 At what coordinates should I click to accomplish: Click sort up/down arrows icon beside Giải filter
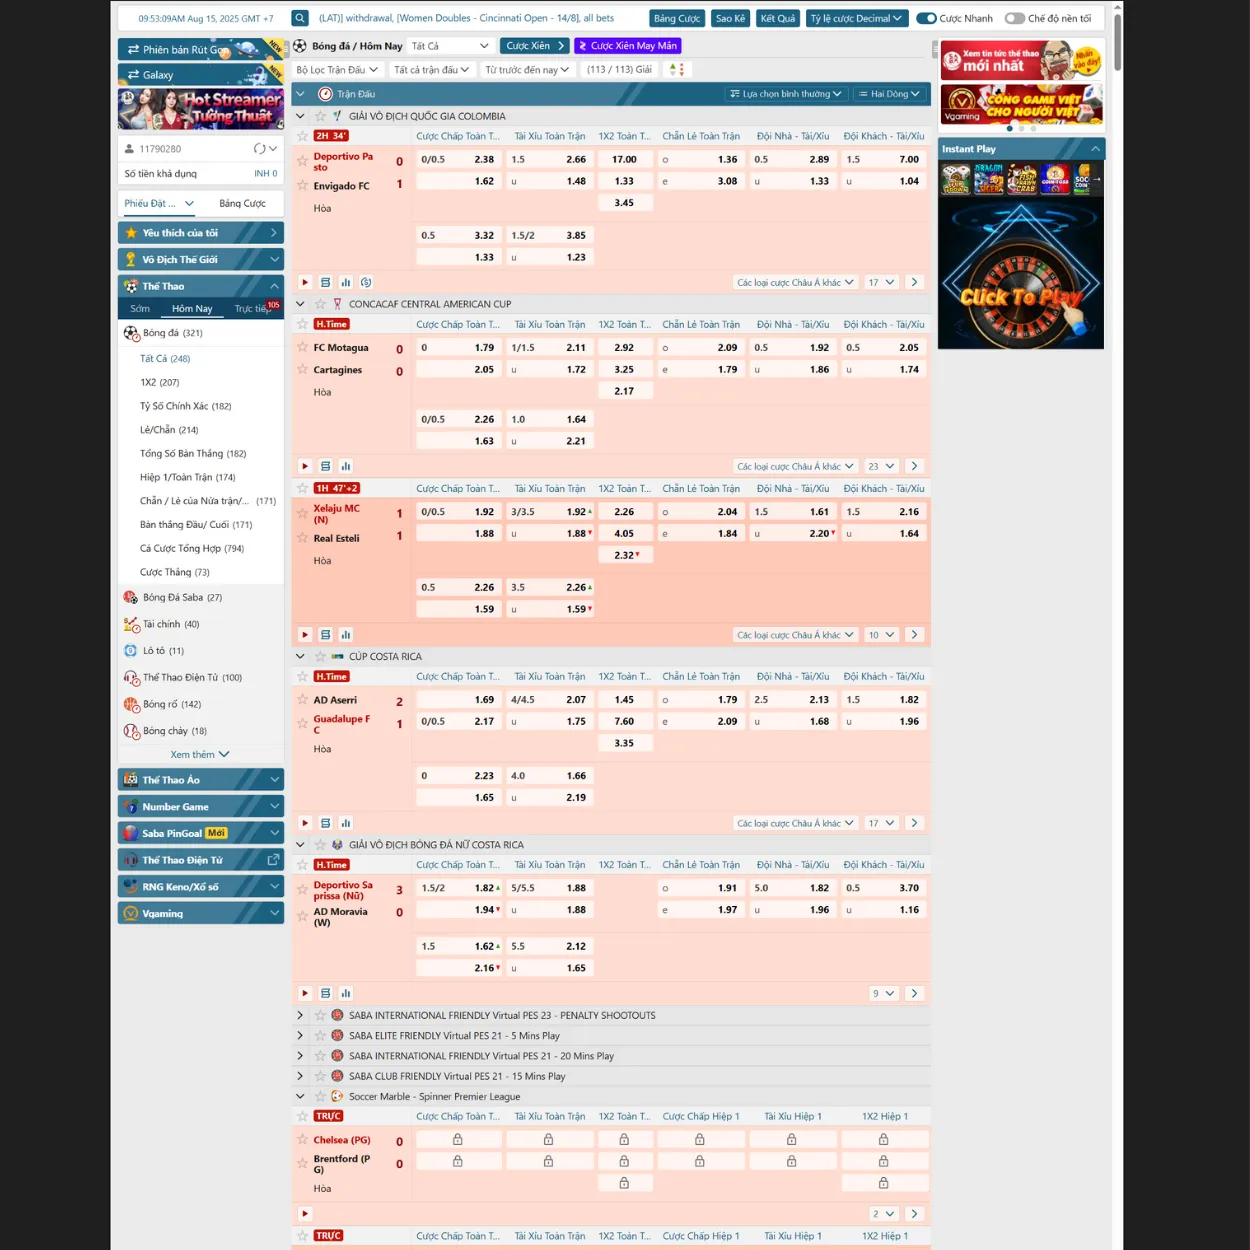[676, 70]
